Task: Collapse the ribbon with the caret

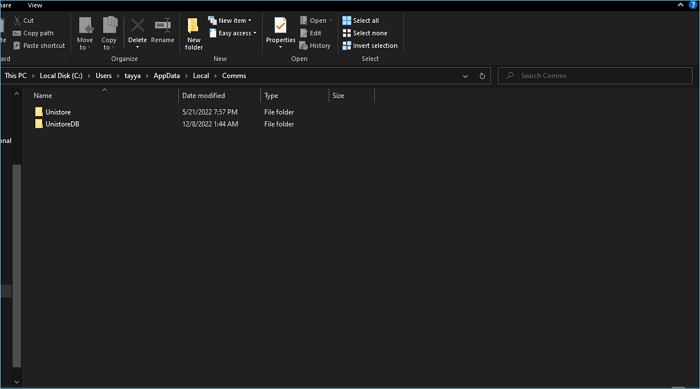Action: 680,5
